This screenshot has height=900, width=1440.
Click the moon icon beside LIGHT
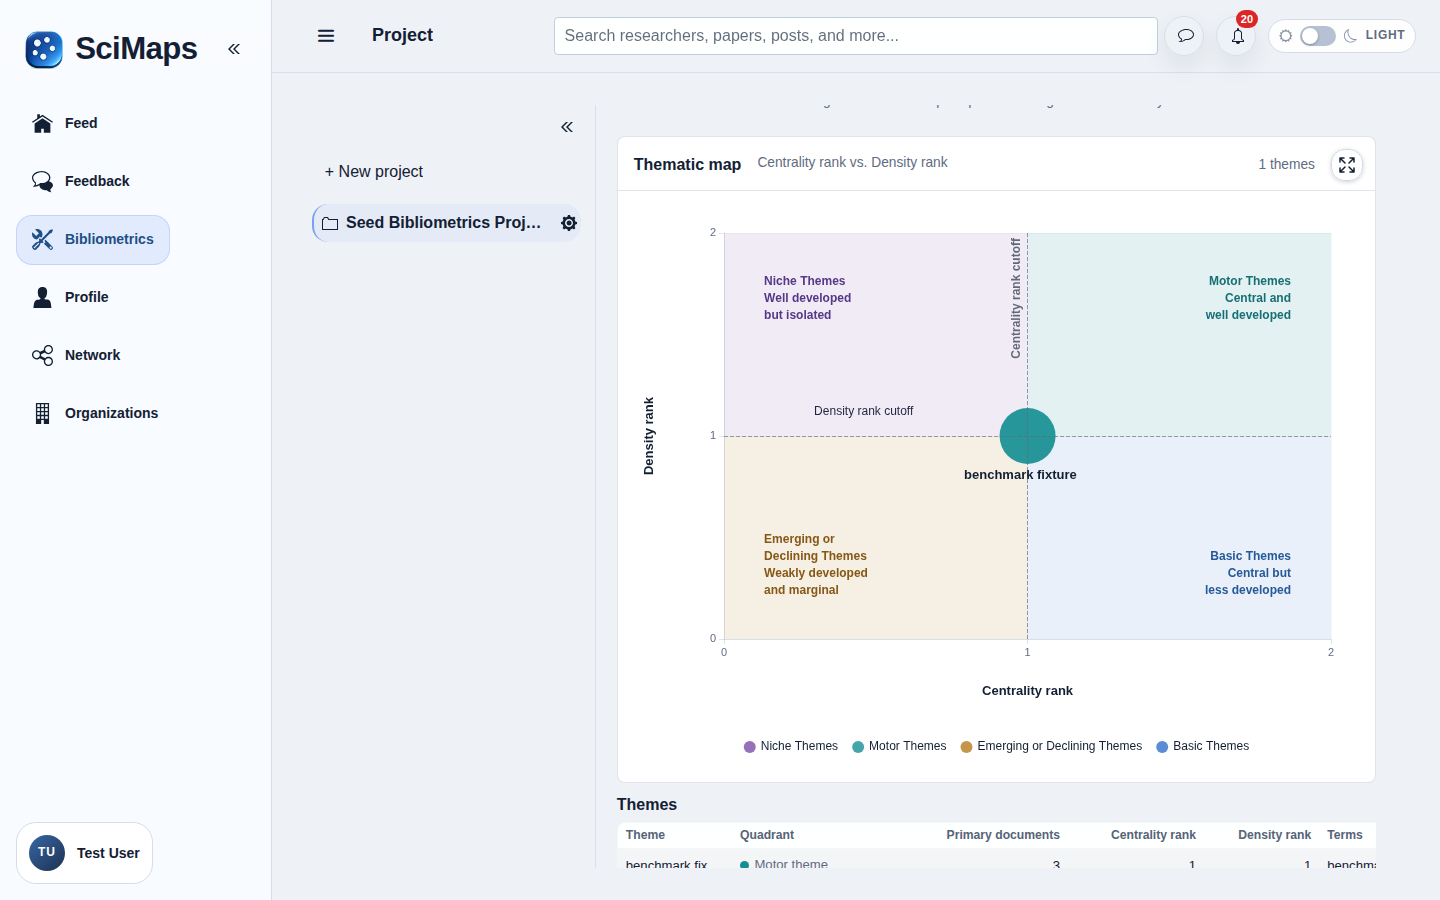click(x=1351, y=36)
